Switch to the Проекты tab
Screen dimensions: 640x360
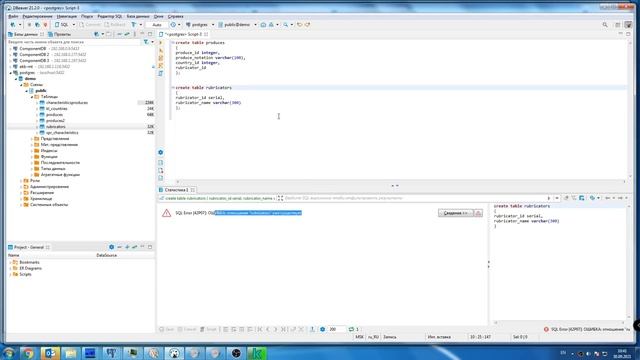point(60,34)
